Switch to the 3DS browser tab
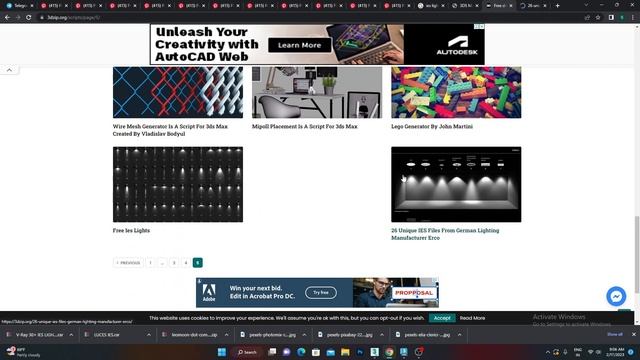640x360 pixels. pos(464,6)
